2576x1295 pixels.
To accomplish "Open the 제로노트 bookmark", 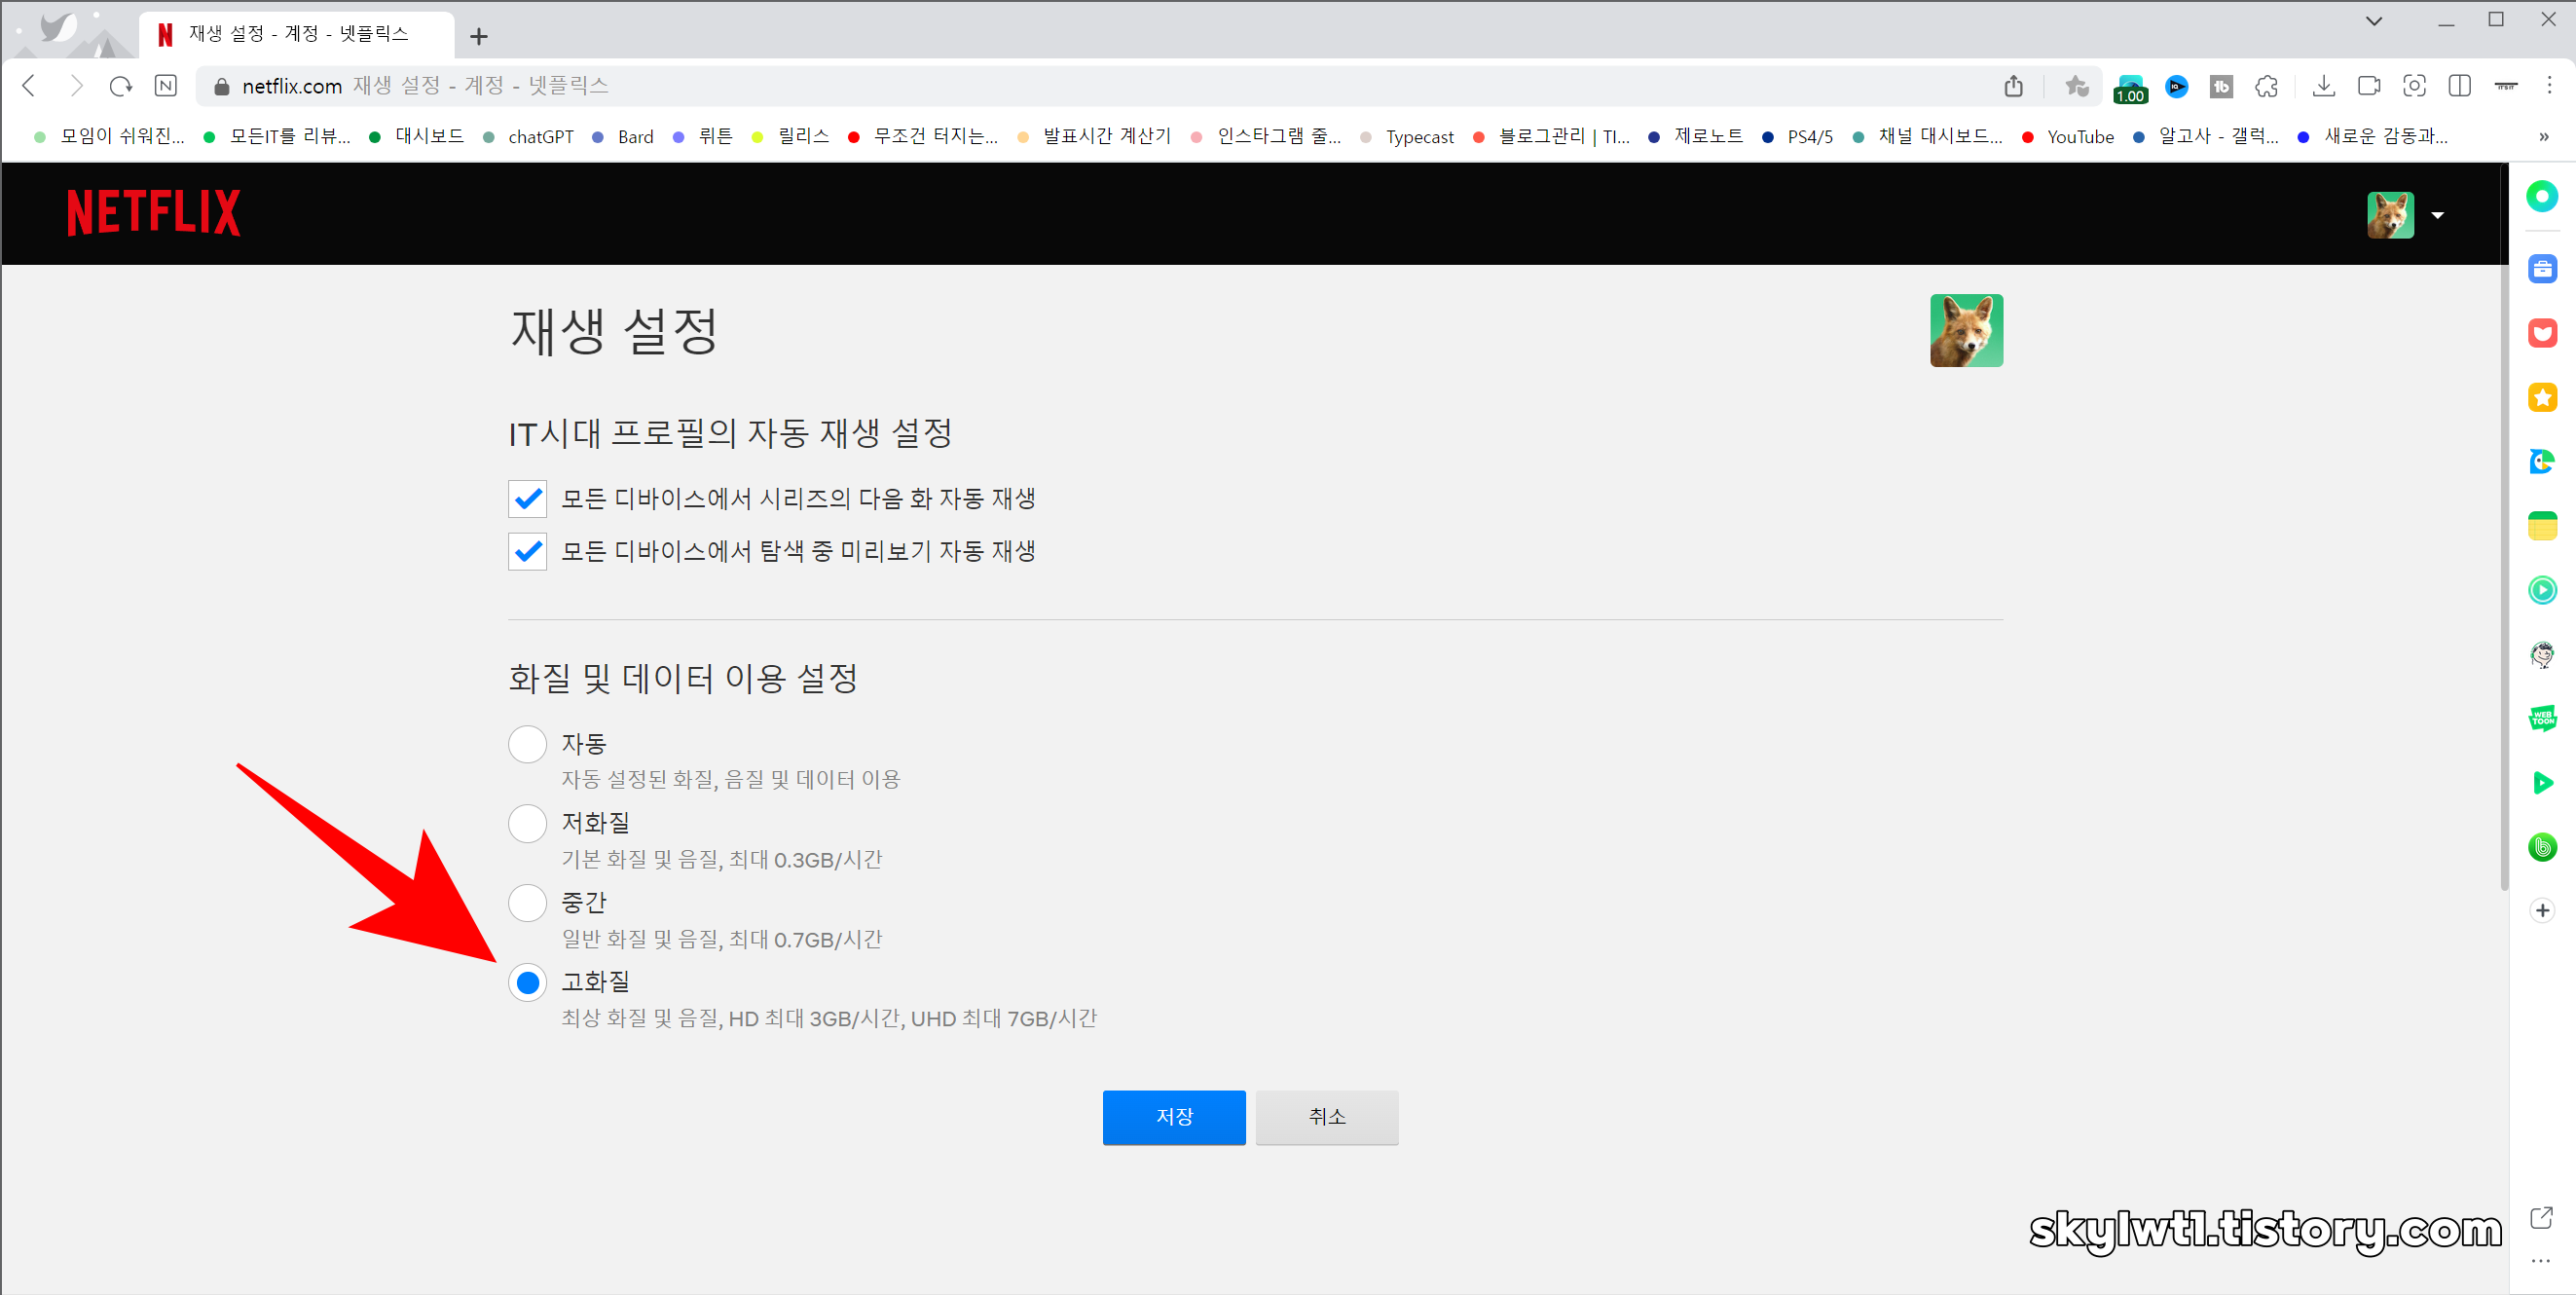I will click(1695, 136).
